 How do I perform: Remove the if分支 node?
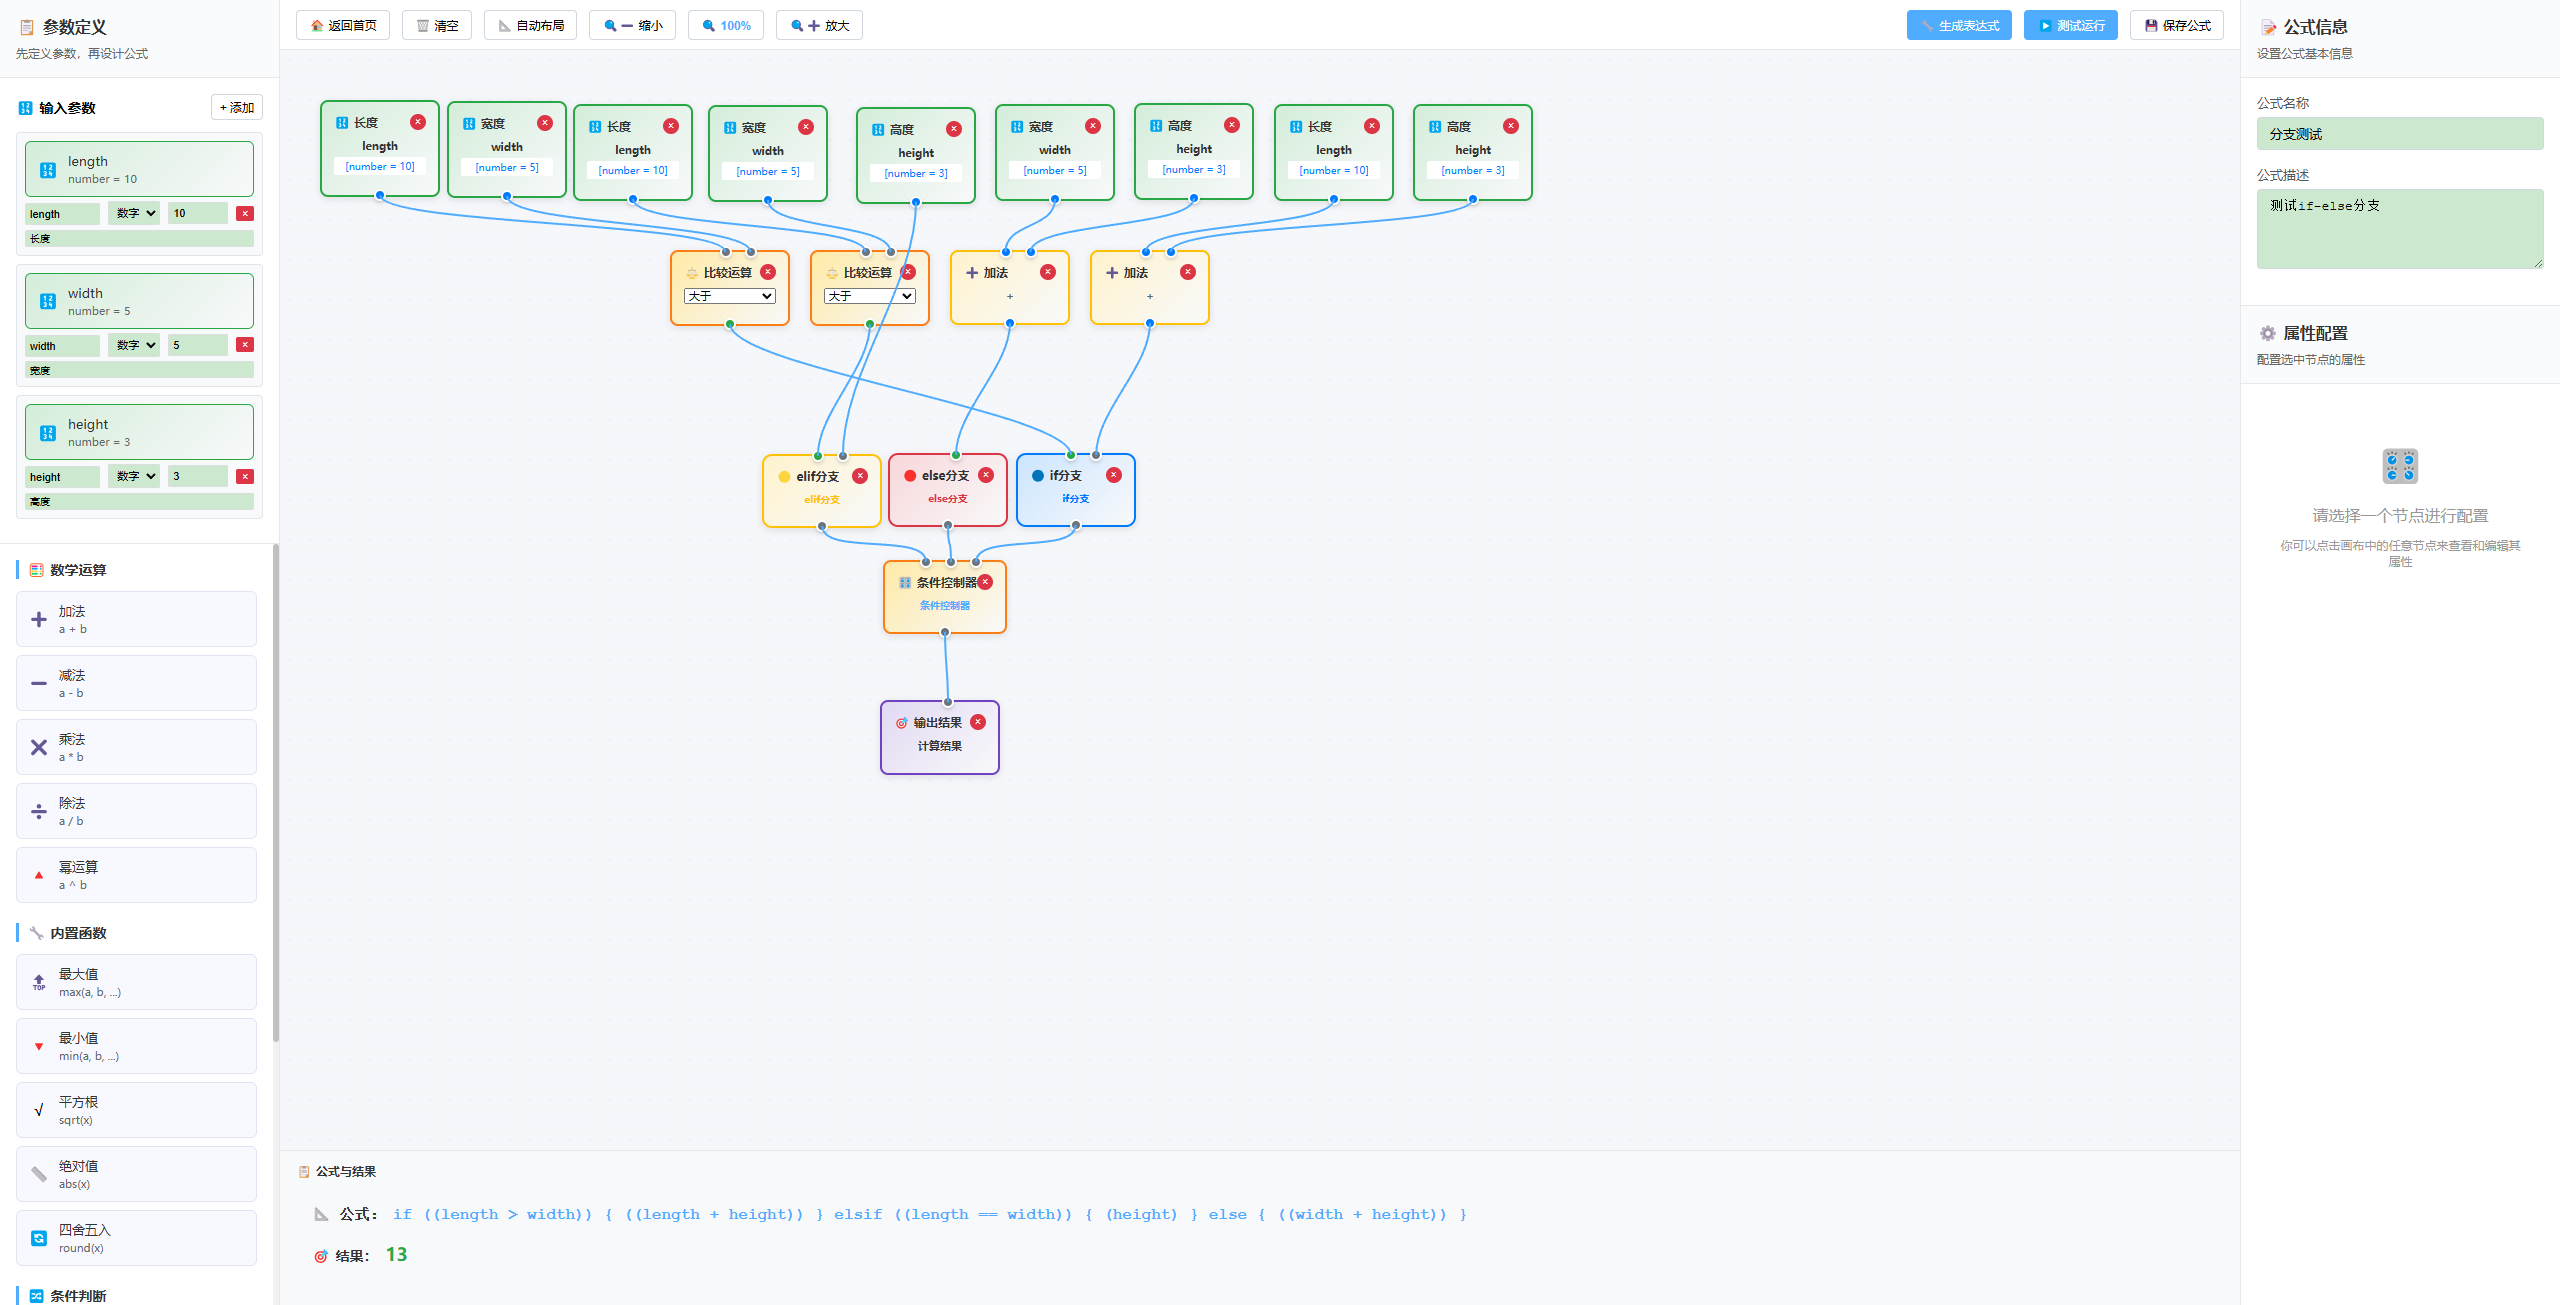1114,475
